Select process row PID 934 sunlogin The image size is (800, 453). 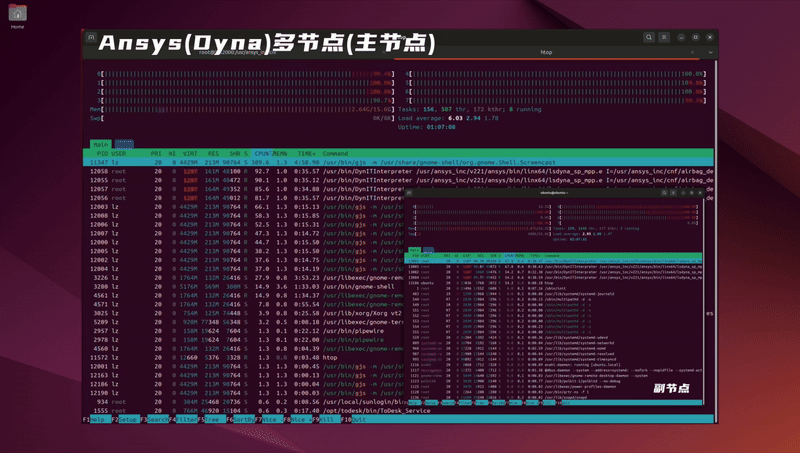tap(245, 402)
